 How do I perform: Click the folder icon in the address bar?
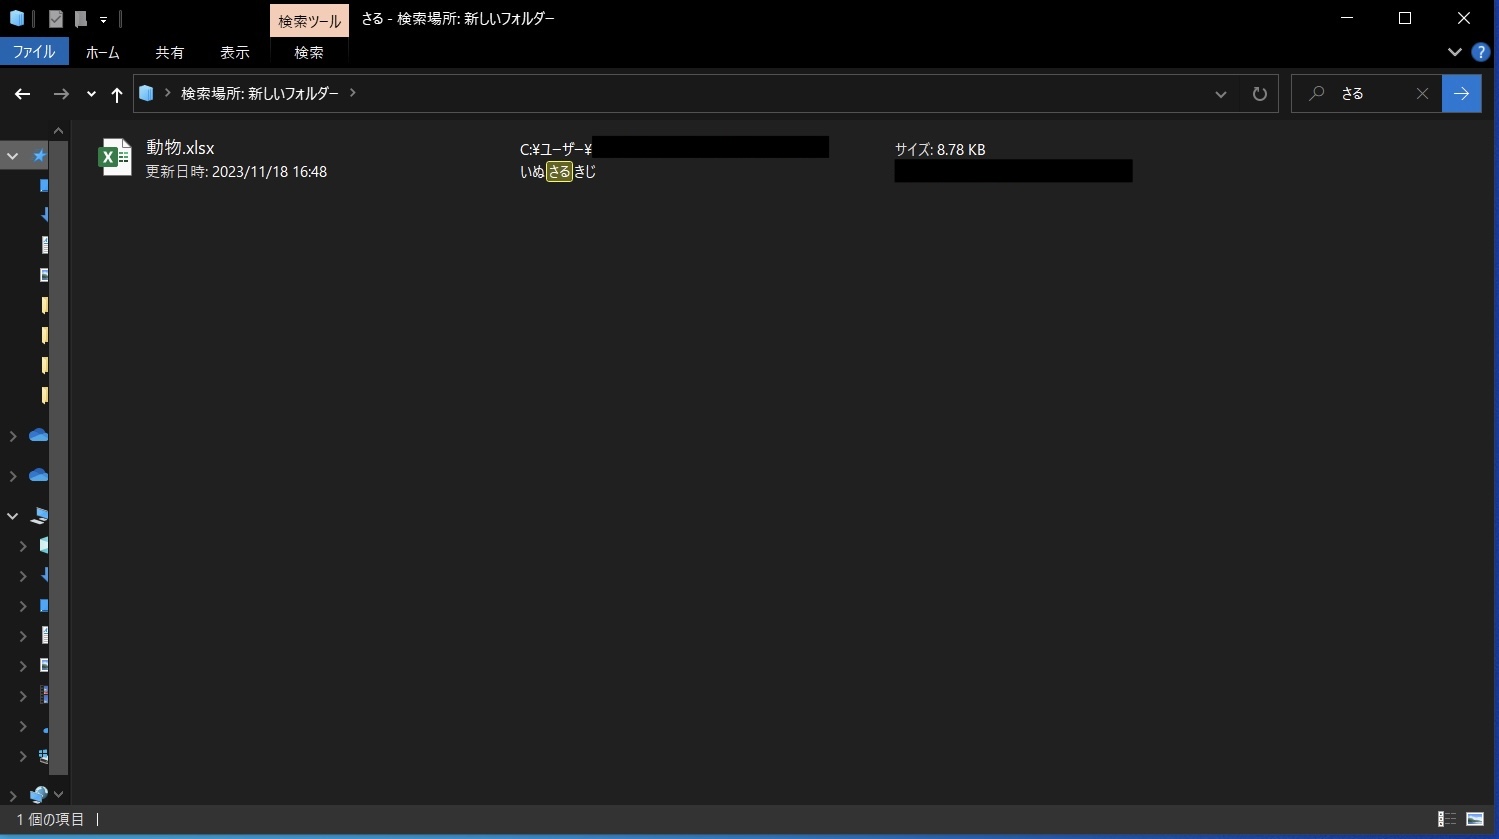pyautogui.click(x=146, y=93)
